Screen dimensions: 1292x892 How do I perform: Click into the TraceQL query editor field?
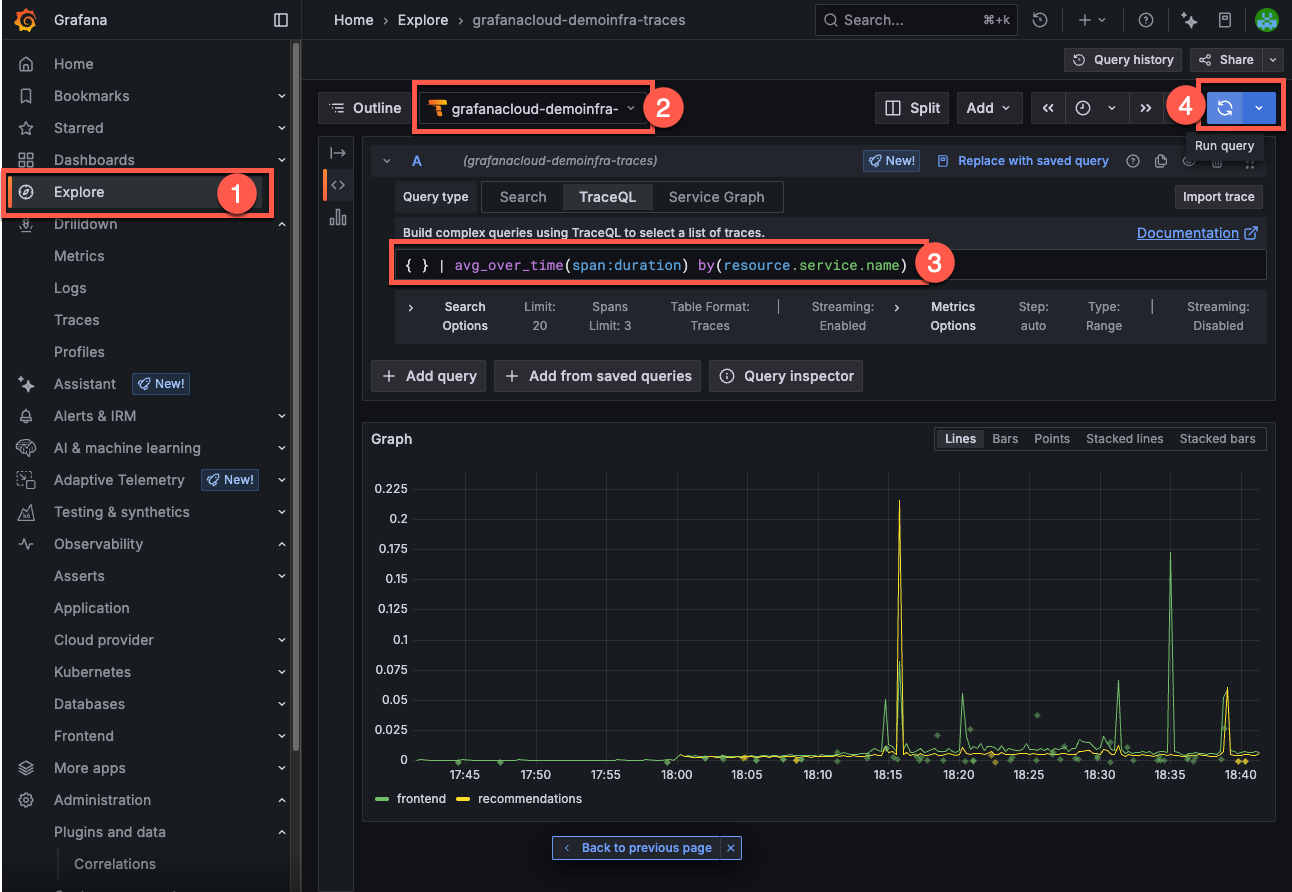coord(660,265)
